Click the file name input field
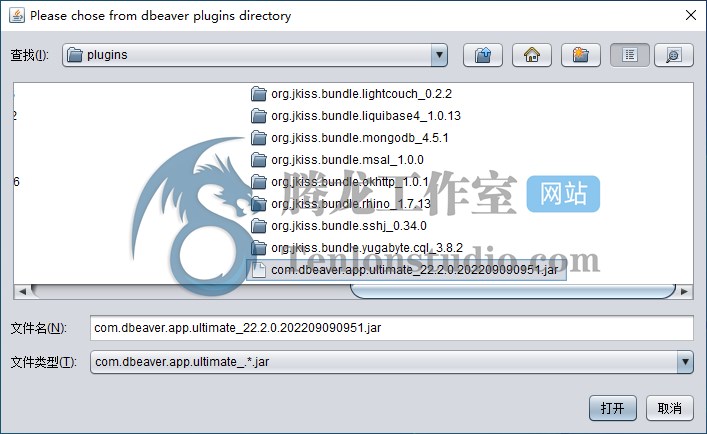707x434 pixels. pyautogui.click(x=391, y=328)
